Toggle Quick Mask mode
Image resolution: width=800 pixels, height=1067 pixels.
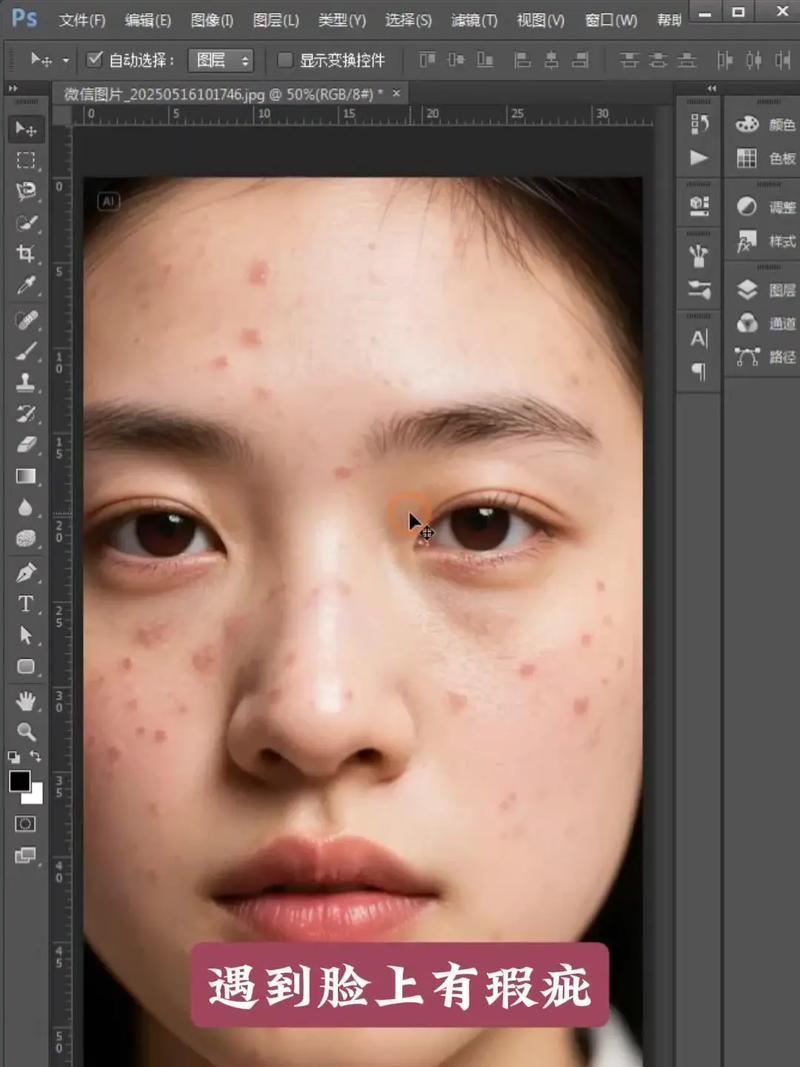[25, 824]
